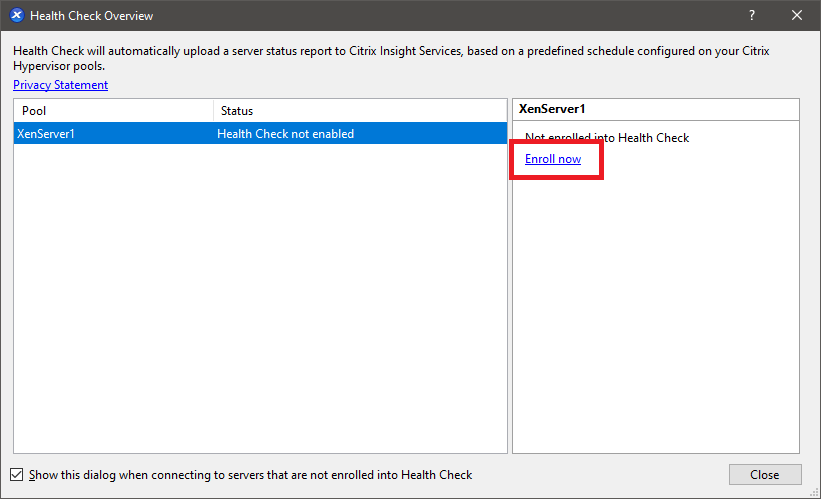
Task: Open help with the question mark button
Action: [752, 16]
